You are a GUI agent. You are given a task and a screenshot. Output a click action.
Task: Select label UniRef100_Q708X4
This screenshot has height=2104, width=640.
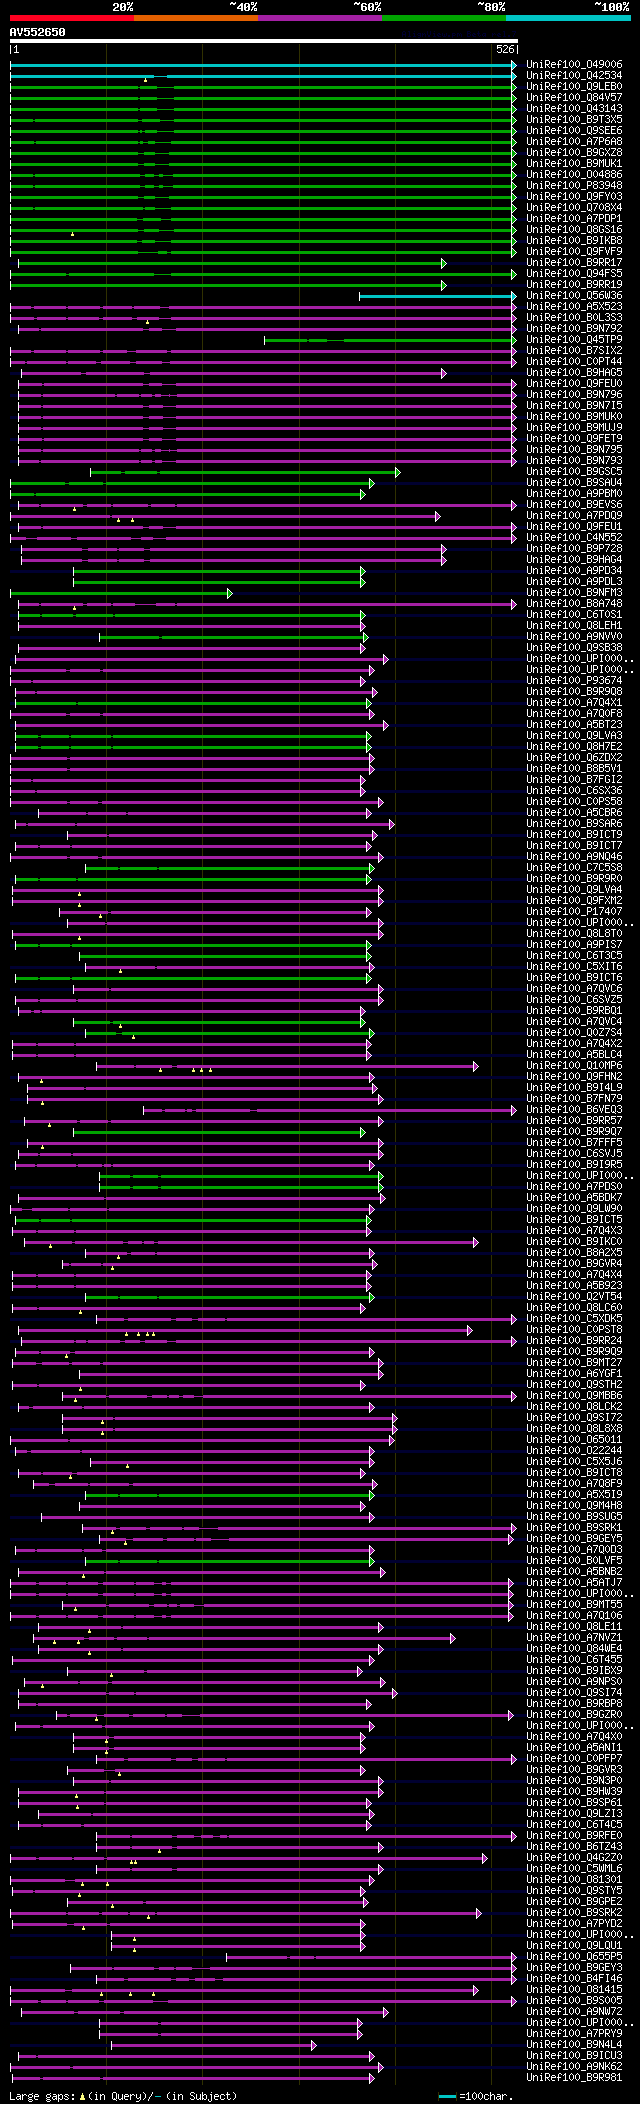coord(574,208)
